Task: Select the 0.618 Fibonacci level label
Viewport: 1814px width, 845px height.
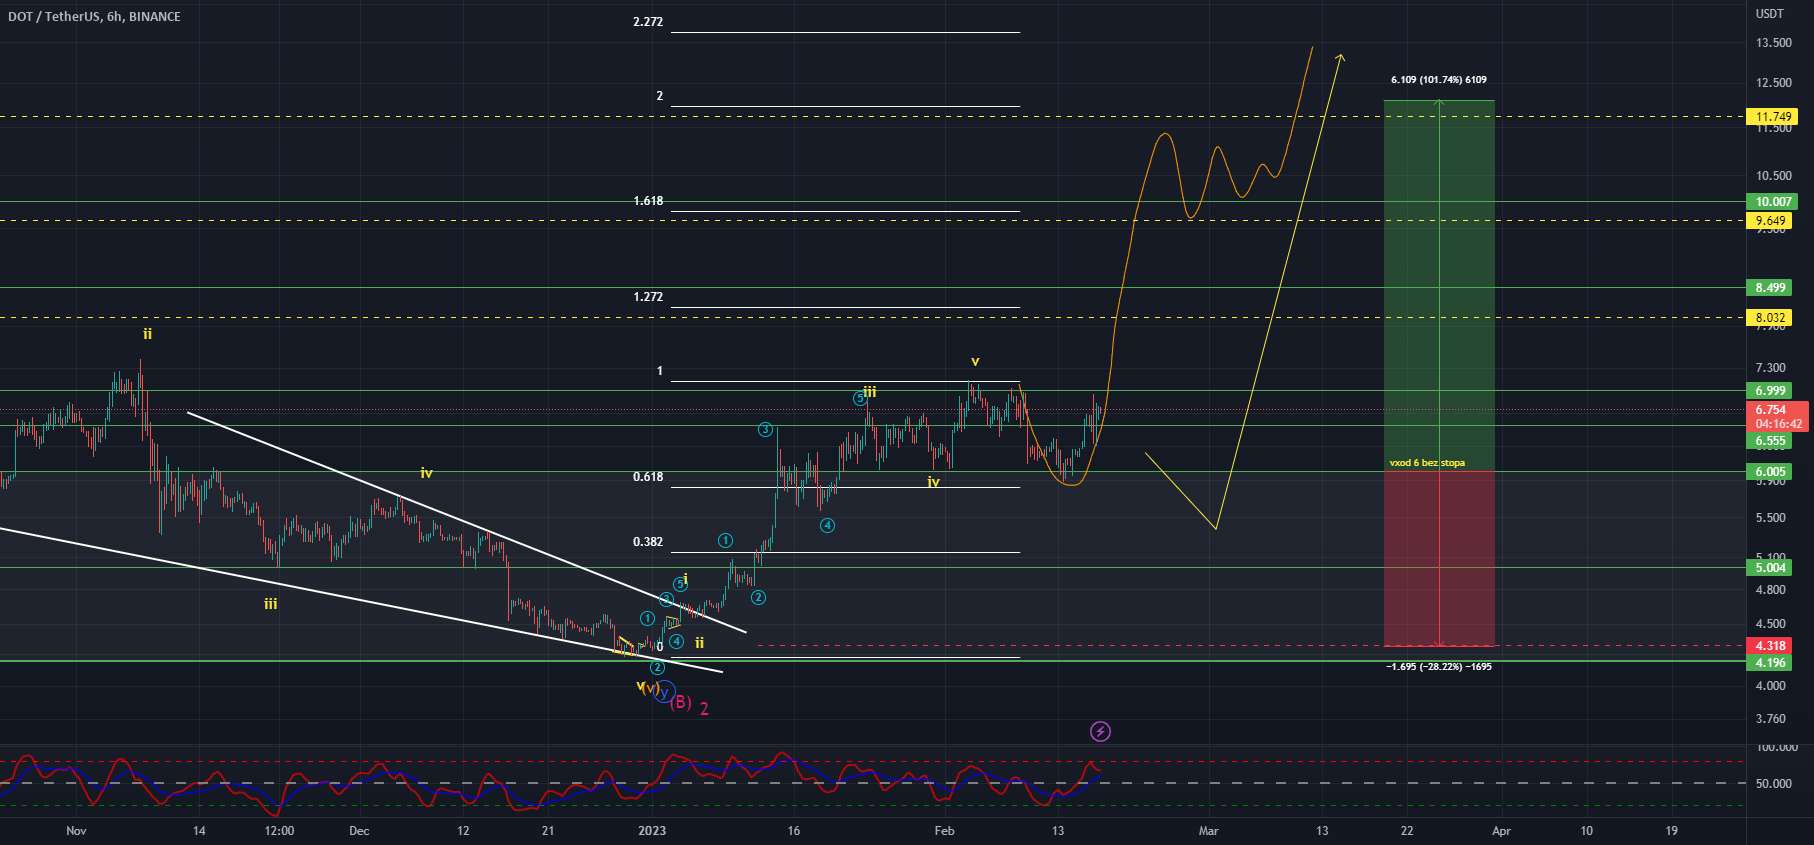Action: [648, 477]
